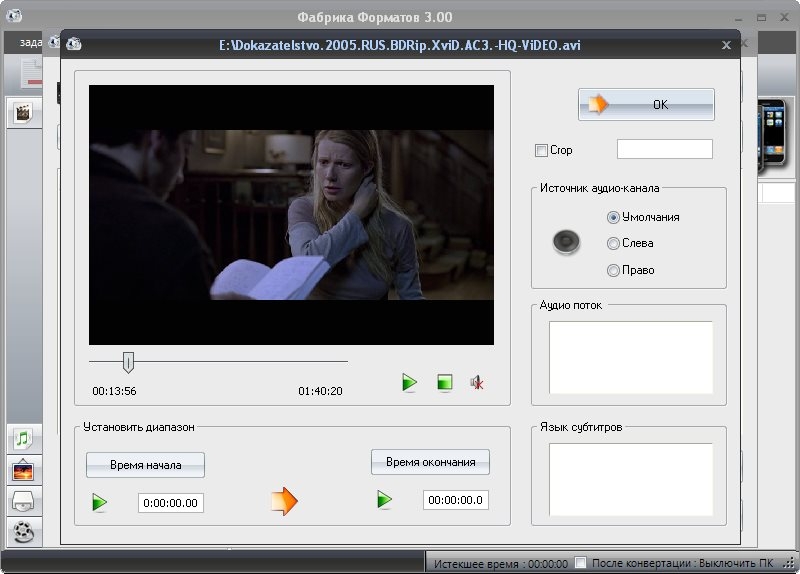Open the Video category clapperboard icon
800x574 pixels.
click(23, 111)
